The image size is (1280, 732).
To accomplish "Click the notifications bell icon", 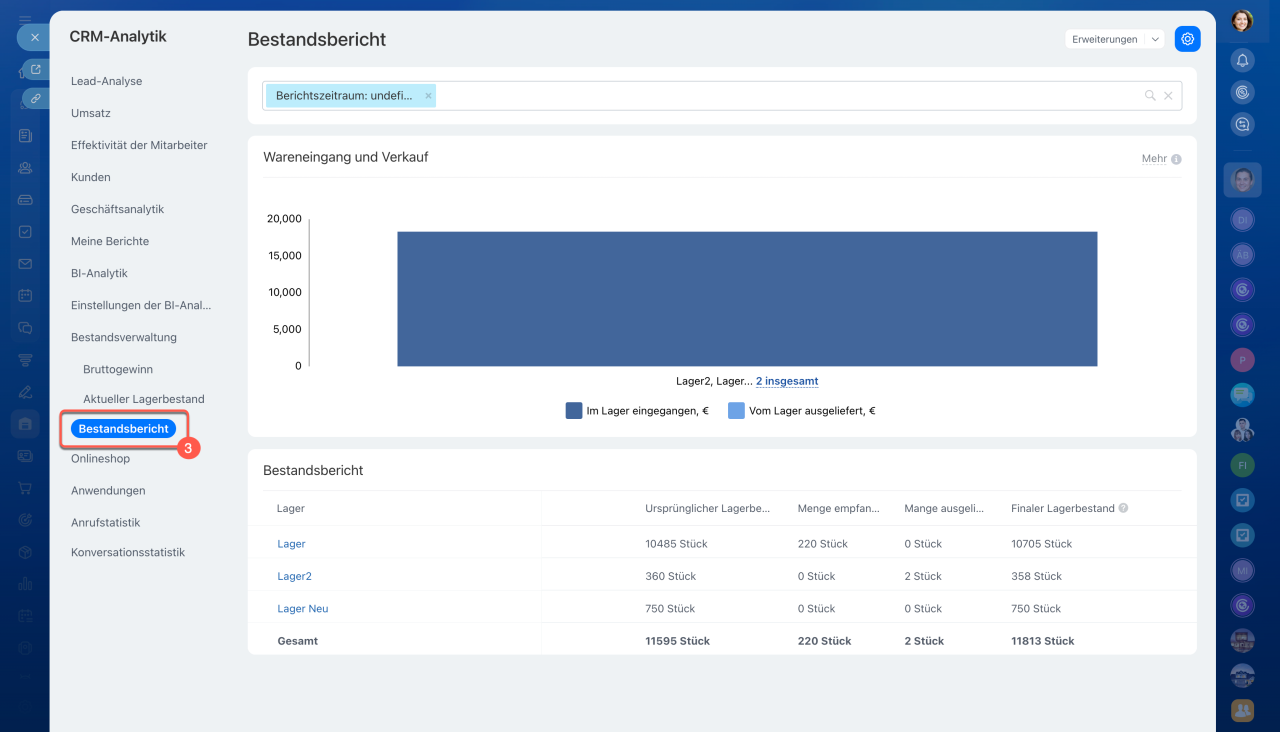I will tap(1242, 60).
